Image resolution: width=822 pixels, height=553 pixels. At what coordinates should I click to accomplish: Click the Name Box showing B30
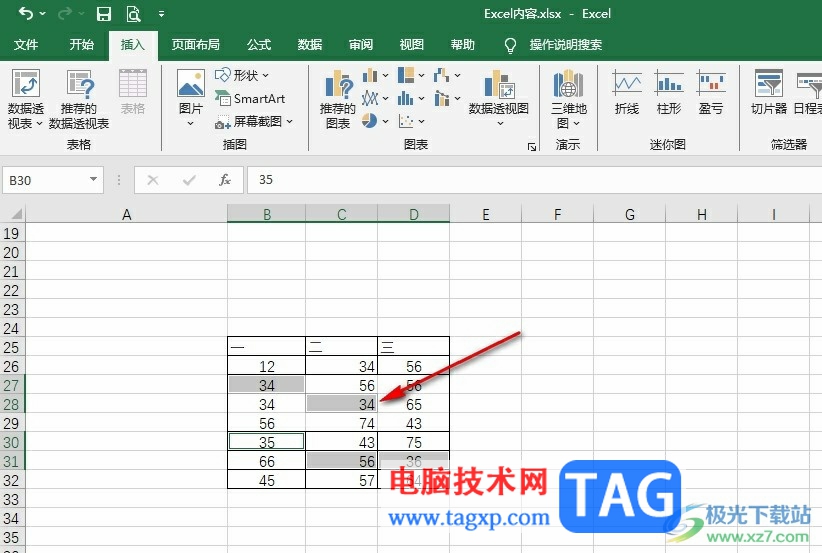click(x=46, y=180)
